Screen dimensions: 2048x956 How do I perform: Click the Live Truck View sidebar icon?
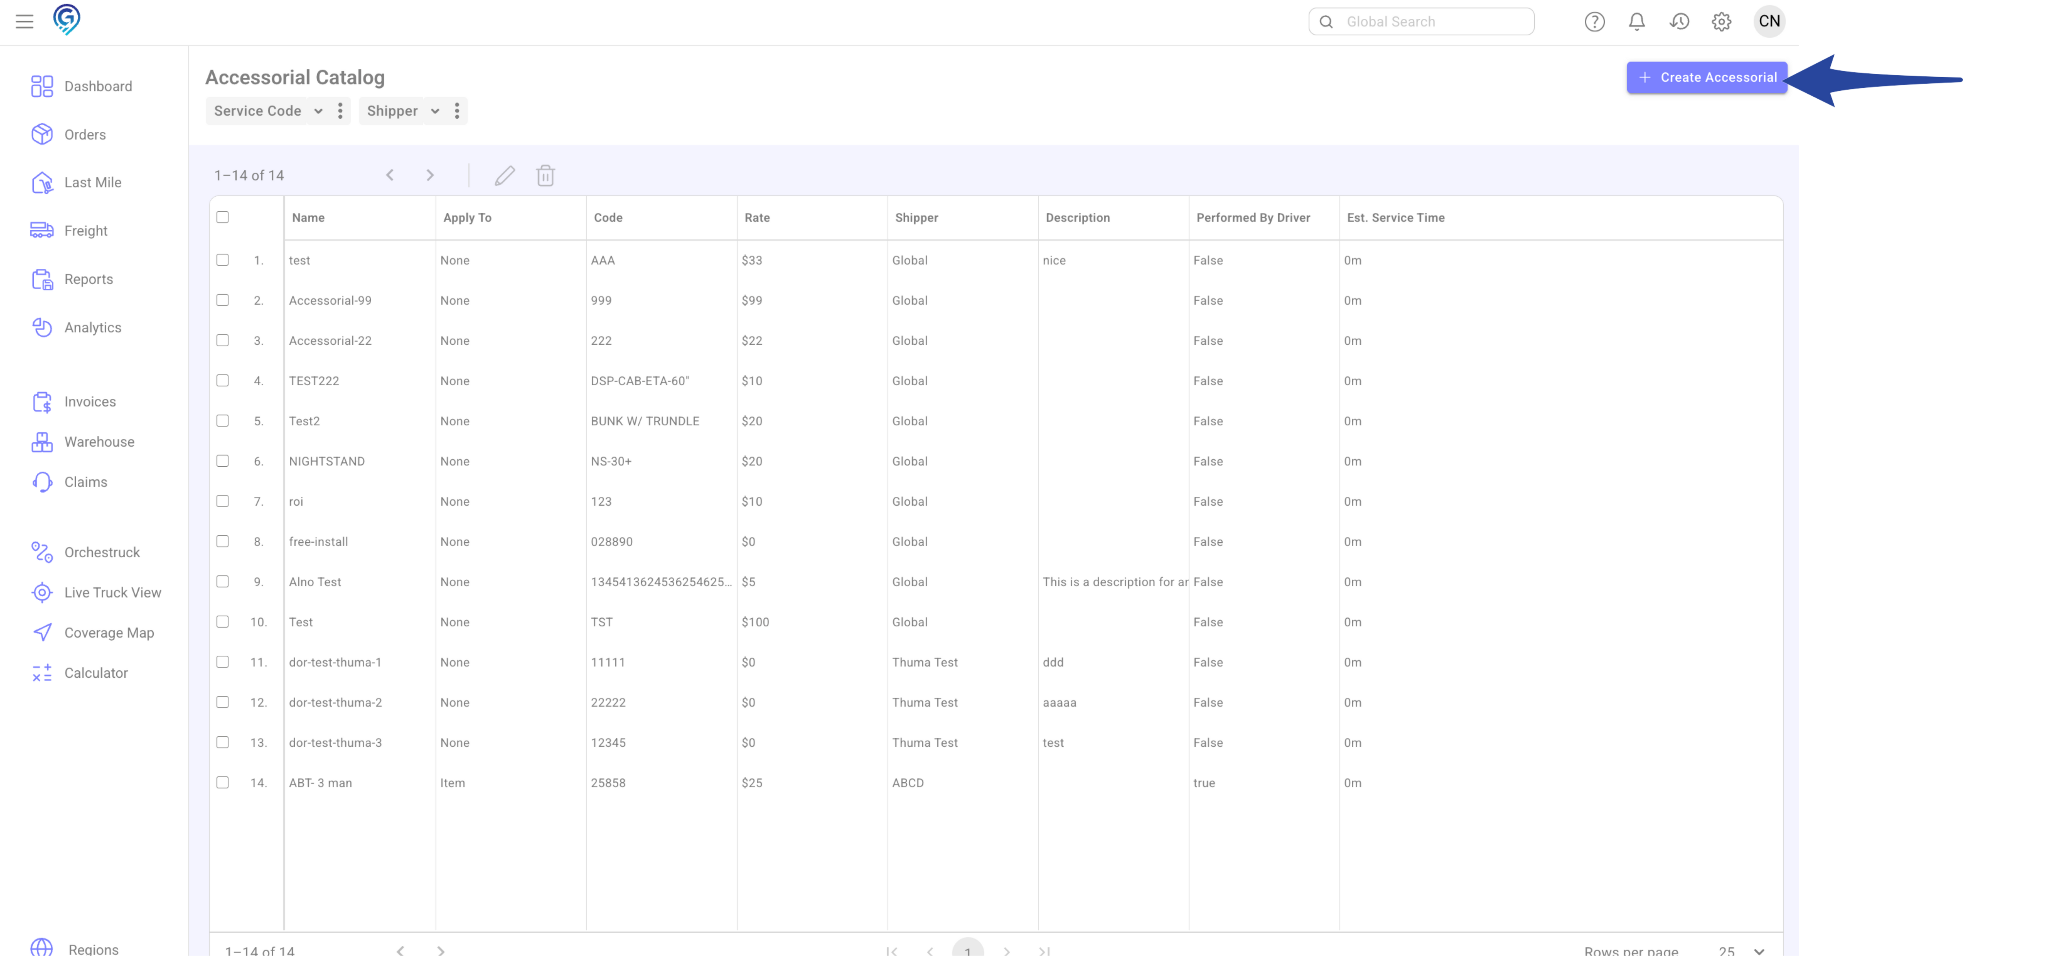coord(42,592)
